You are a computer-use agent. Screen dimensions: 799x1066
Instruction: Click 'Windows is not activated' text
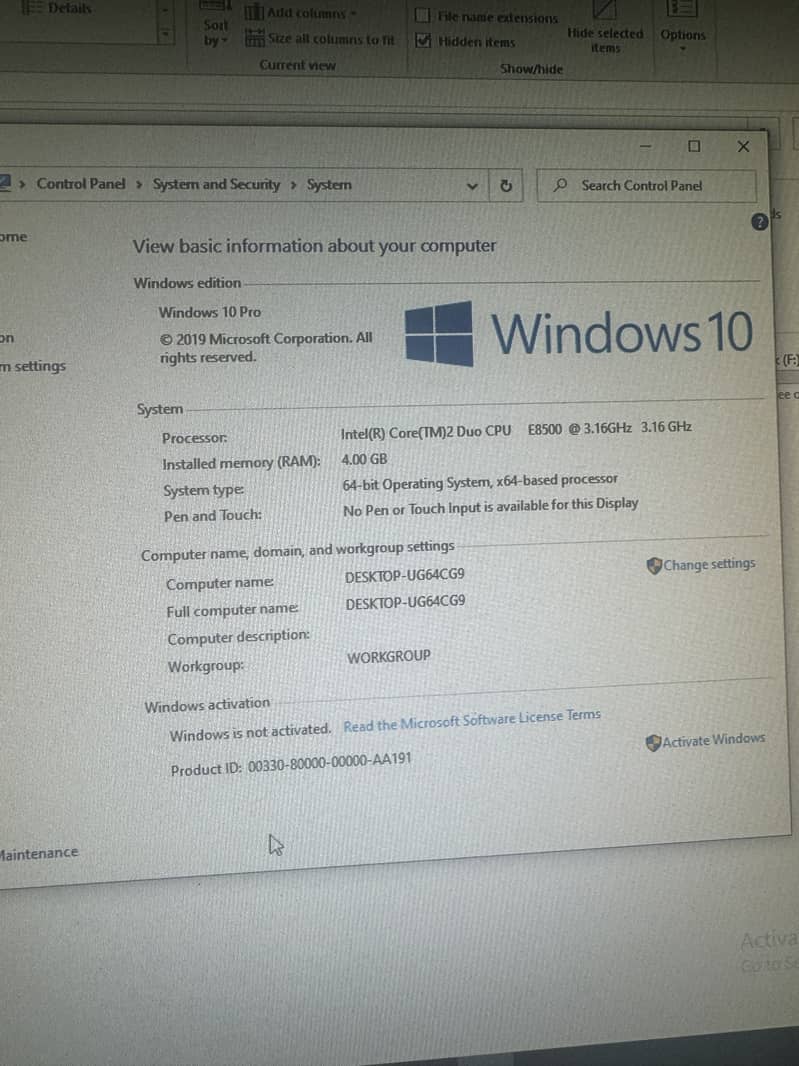[x=250, y=733]
